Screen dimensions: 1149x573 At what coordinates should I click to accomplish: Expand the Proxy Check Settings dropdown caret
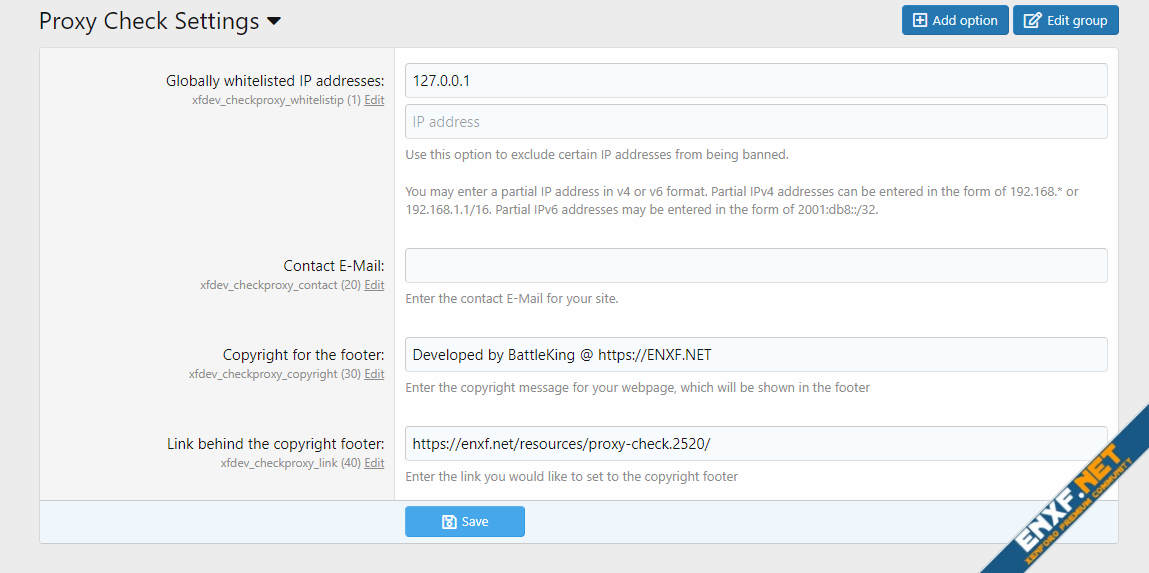(274, 21)
